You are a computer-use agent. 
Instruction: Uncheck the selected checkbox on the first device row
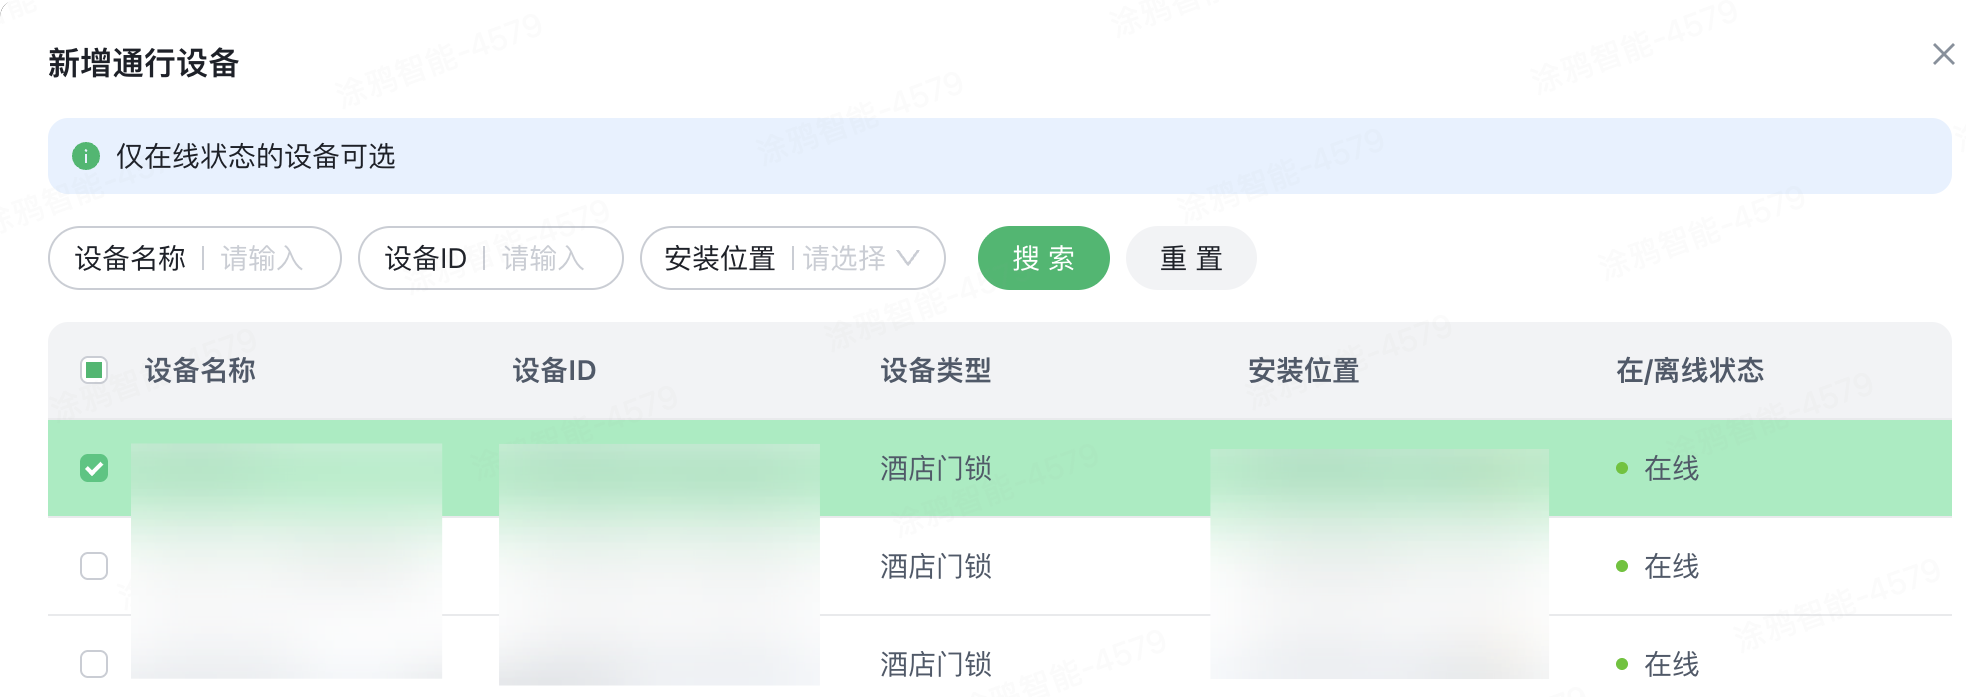point(94,468)
